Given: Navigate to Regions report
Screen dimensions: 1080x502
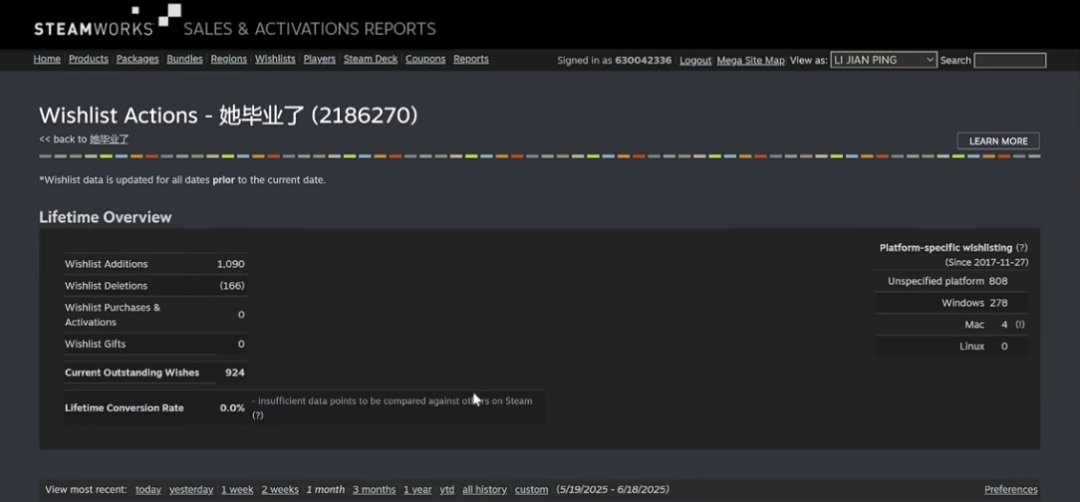Looking at the screenshot, I should tap(229, 59).
